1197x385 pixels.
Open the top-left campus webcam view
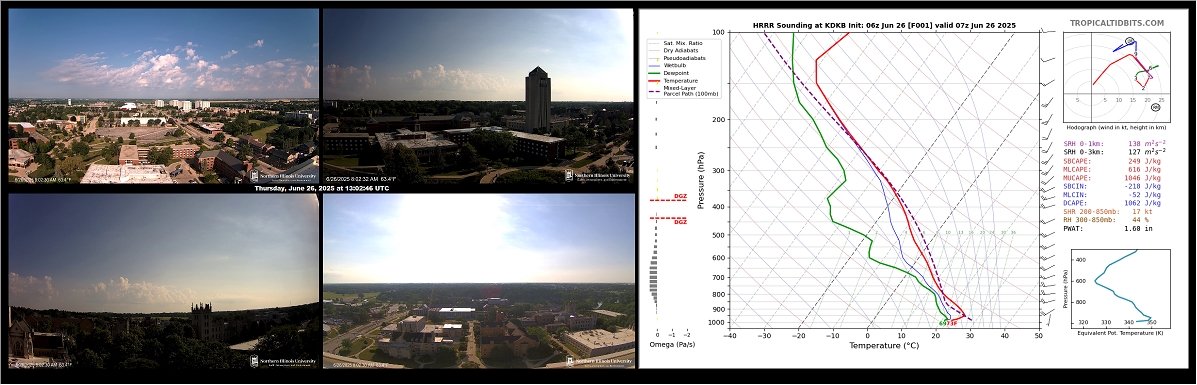[x=163, y=96]
